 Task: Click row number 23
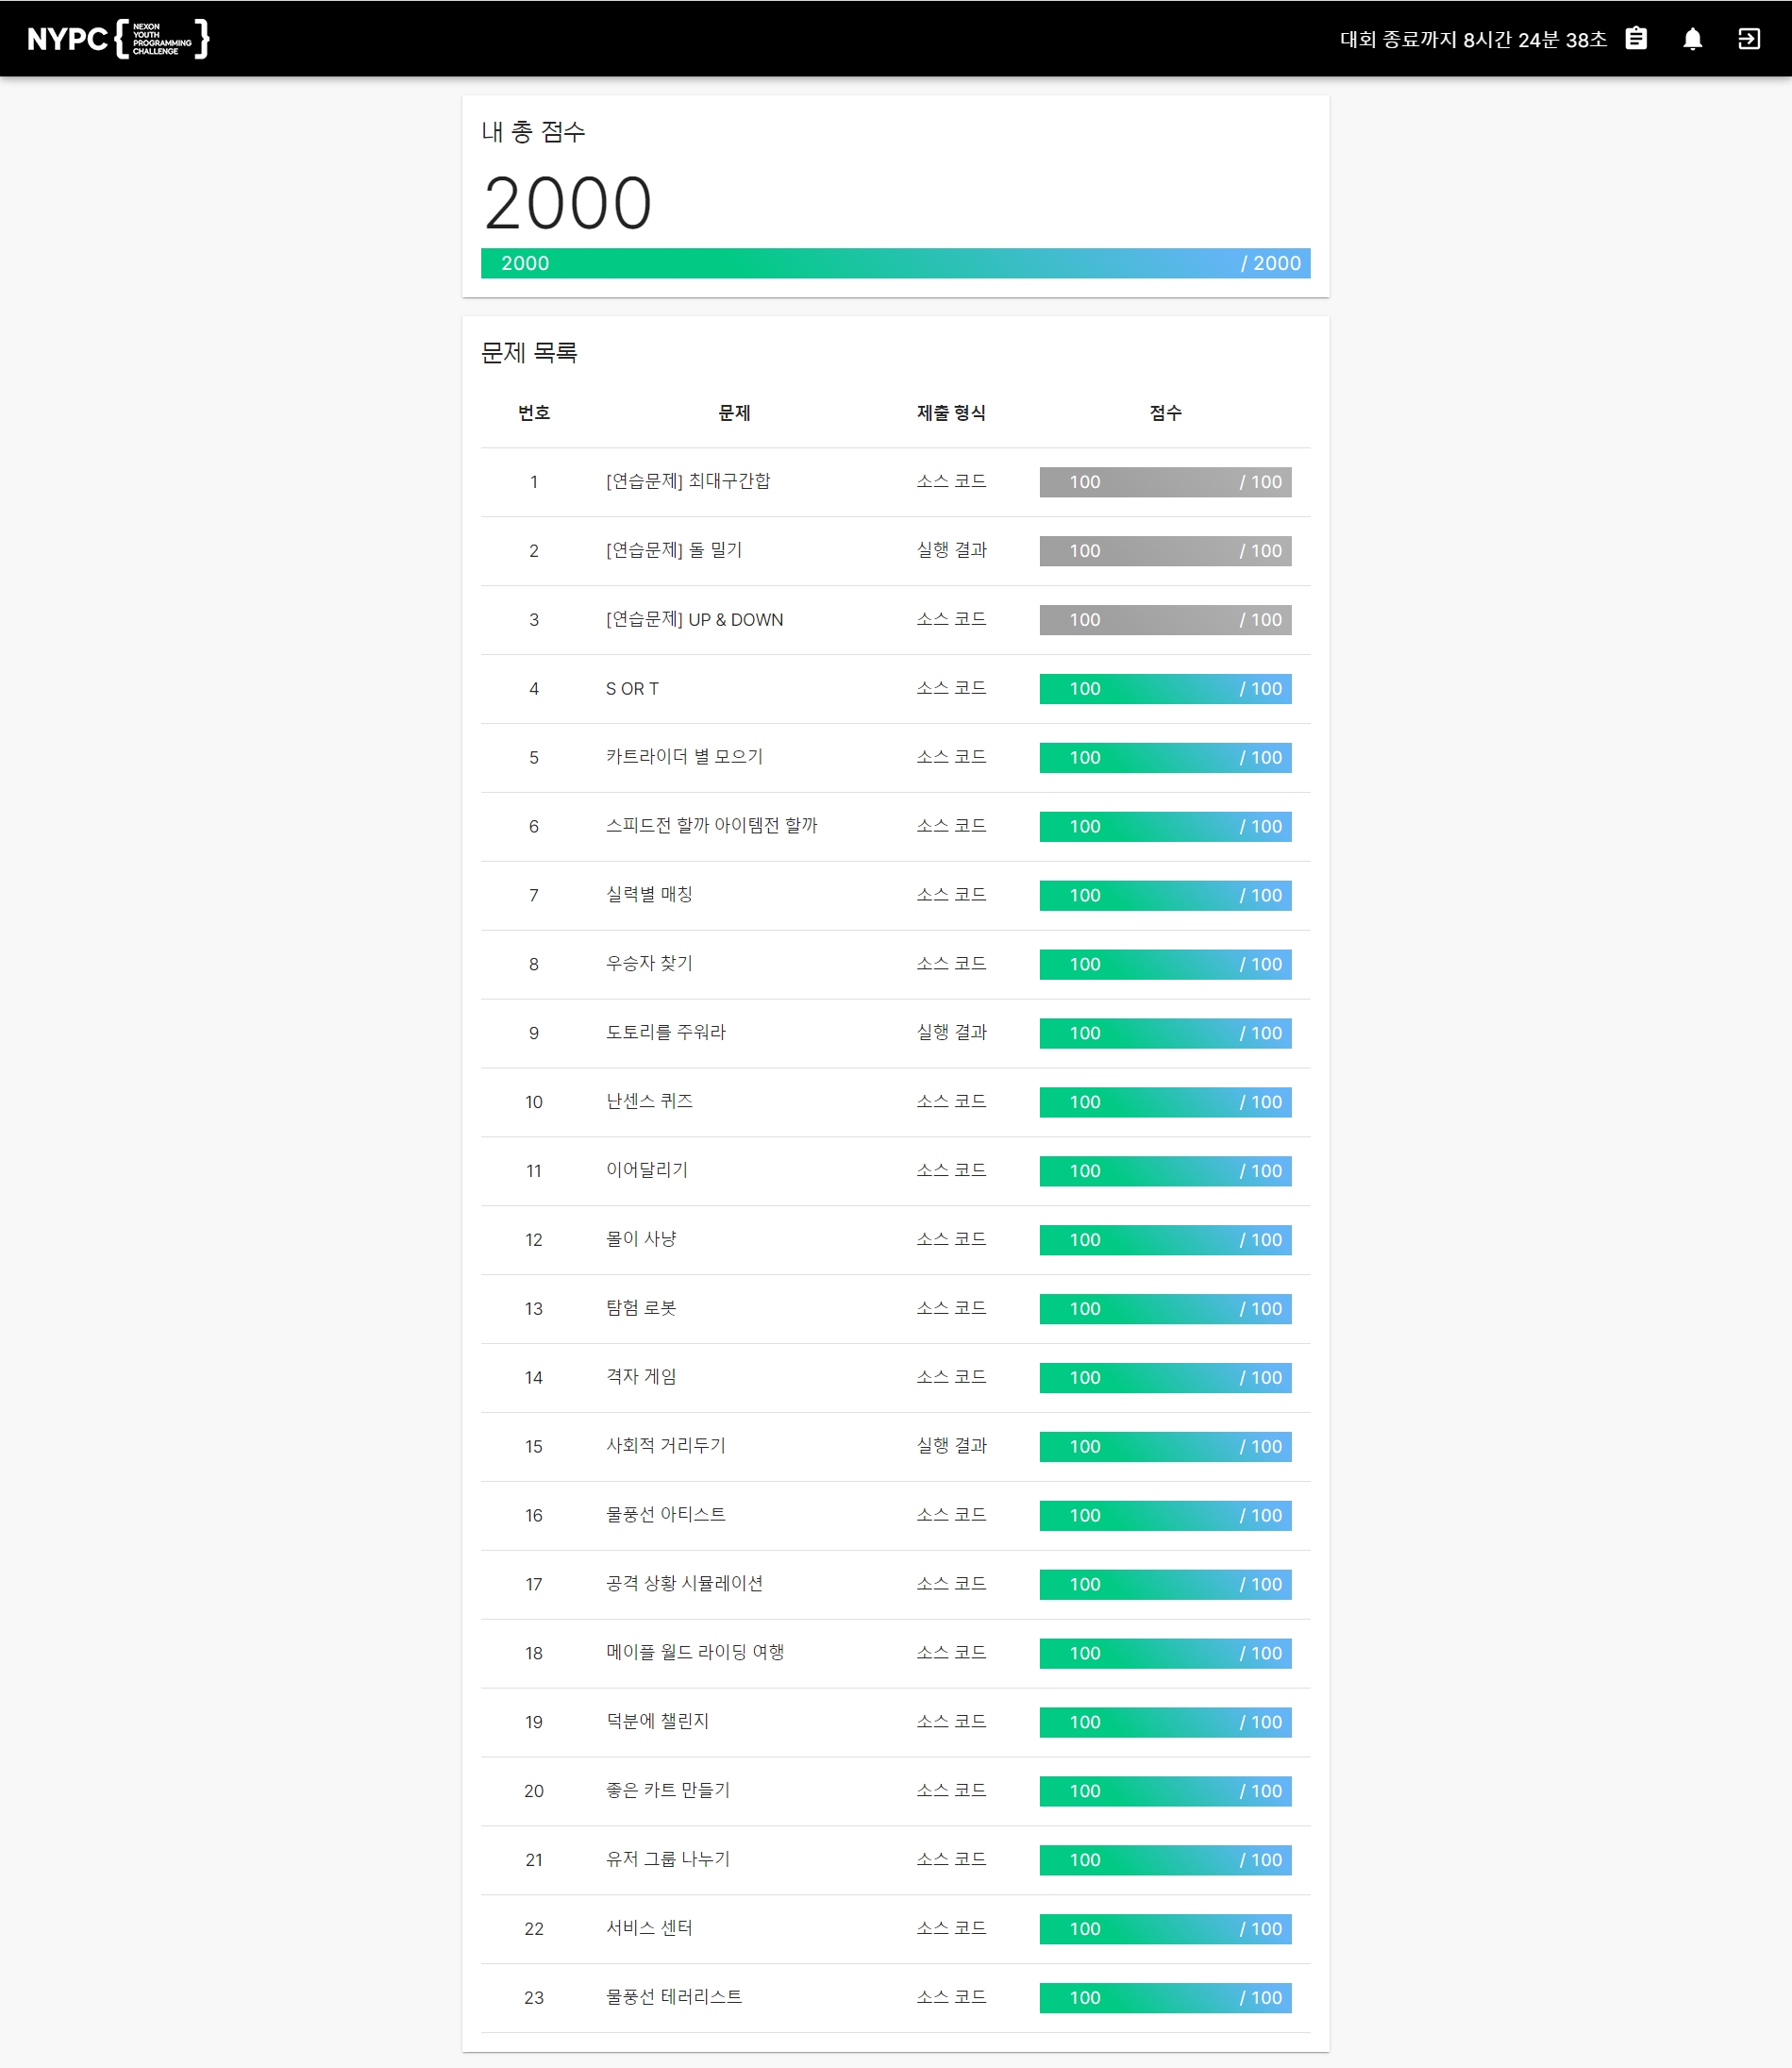coord(534,1999)
